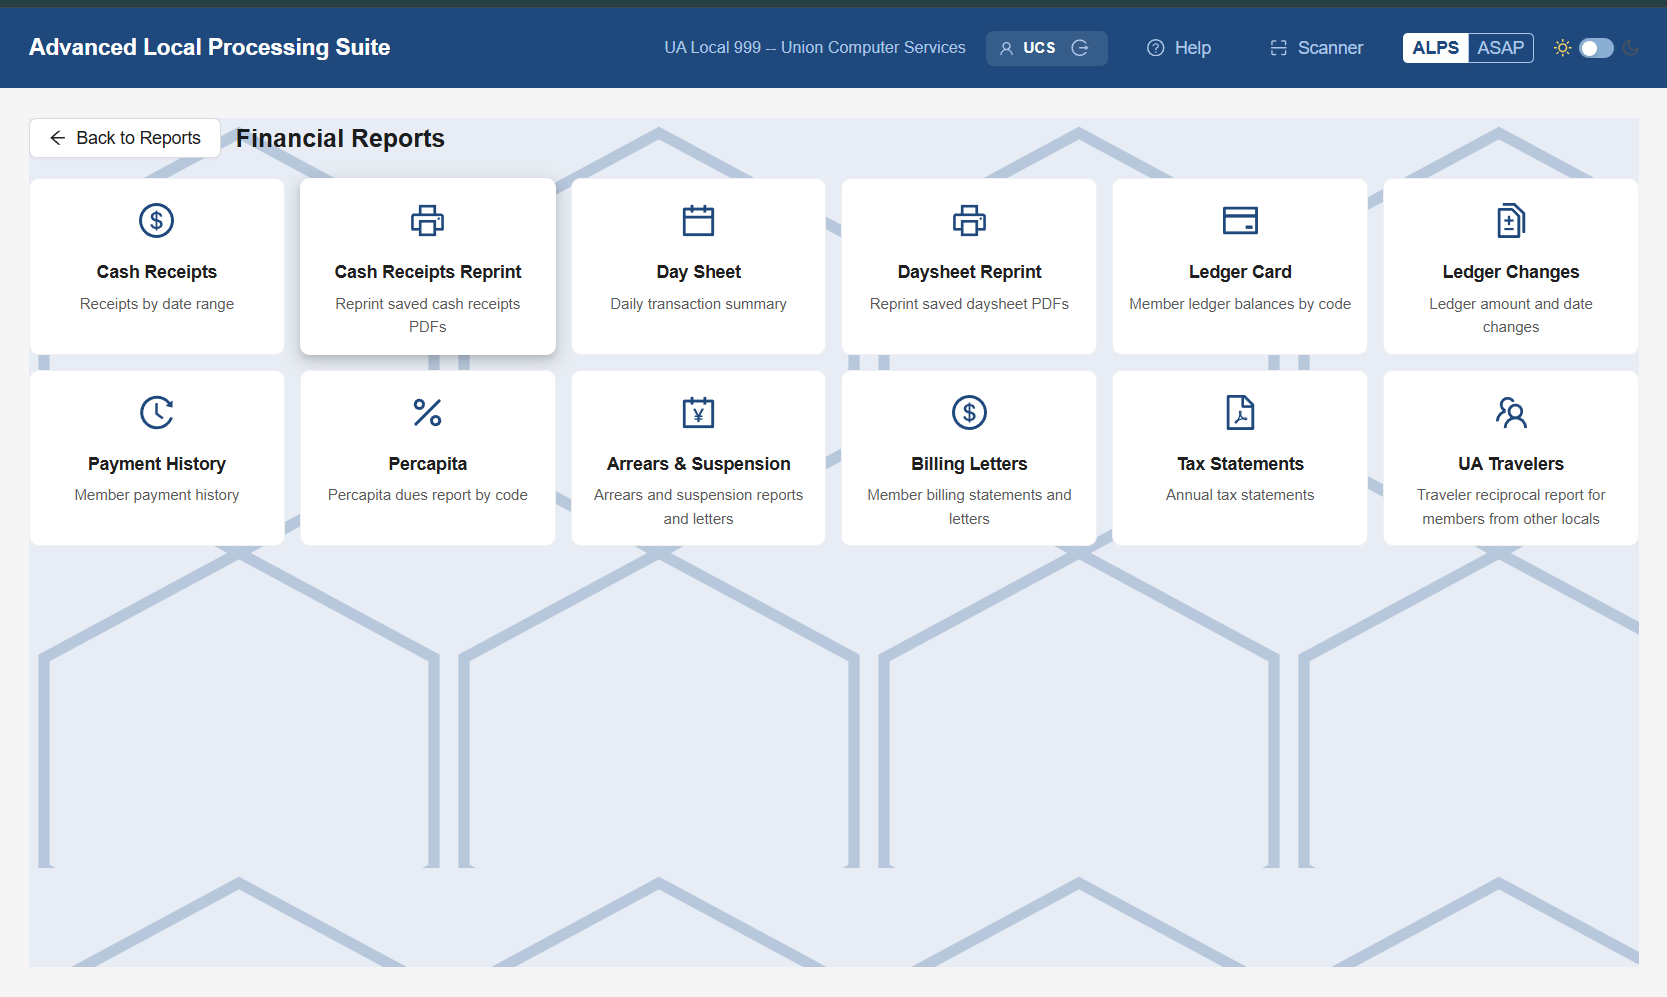Click 'Traveler reciprocal report' description text
The height and width of the screenshot is (997, 1667).
point(1511,507)
